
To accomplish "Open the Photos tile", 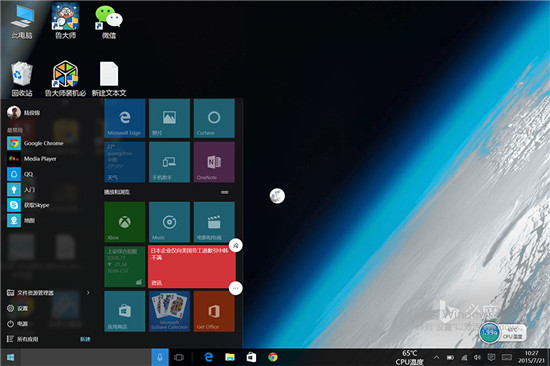I will 169,118.
